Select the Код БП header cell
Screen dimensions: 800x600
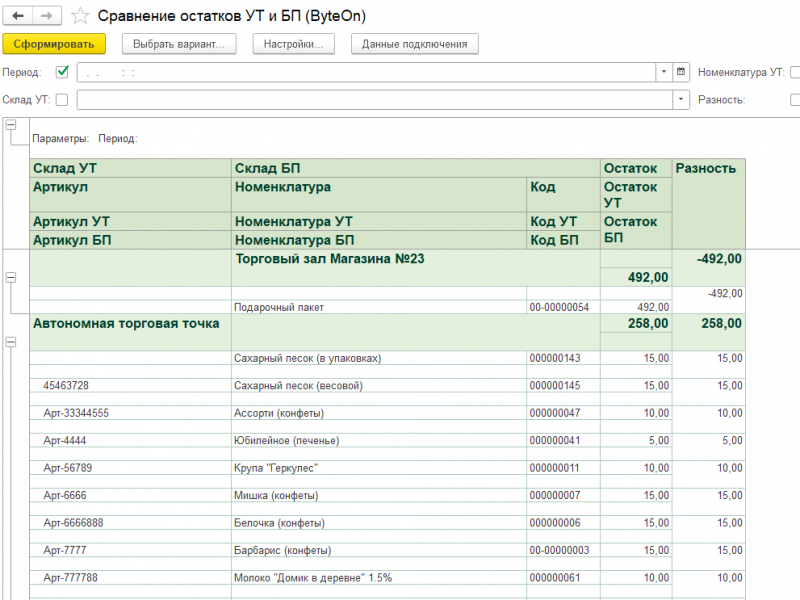pos(563,240)
